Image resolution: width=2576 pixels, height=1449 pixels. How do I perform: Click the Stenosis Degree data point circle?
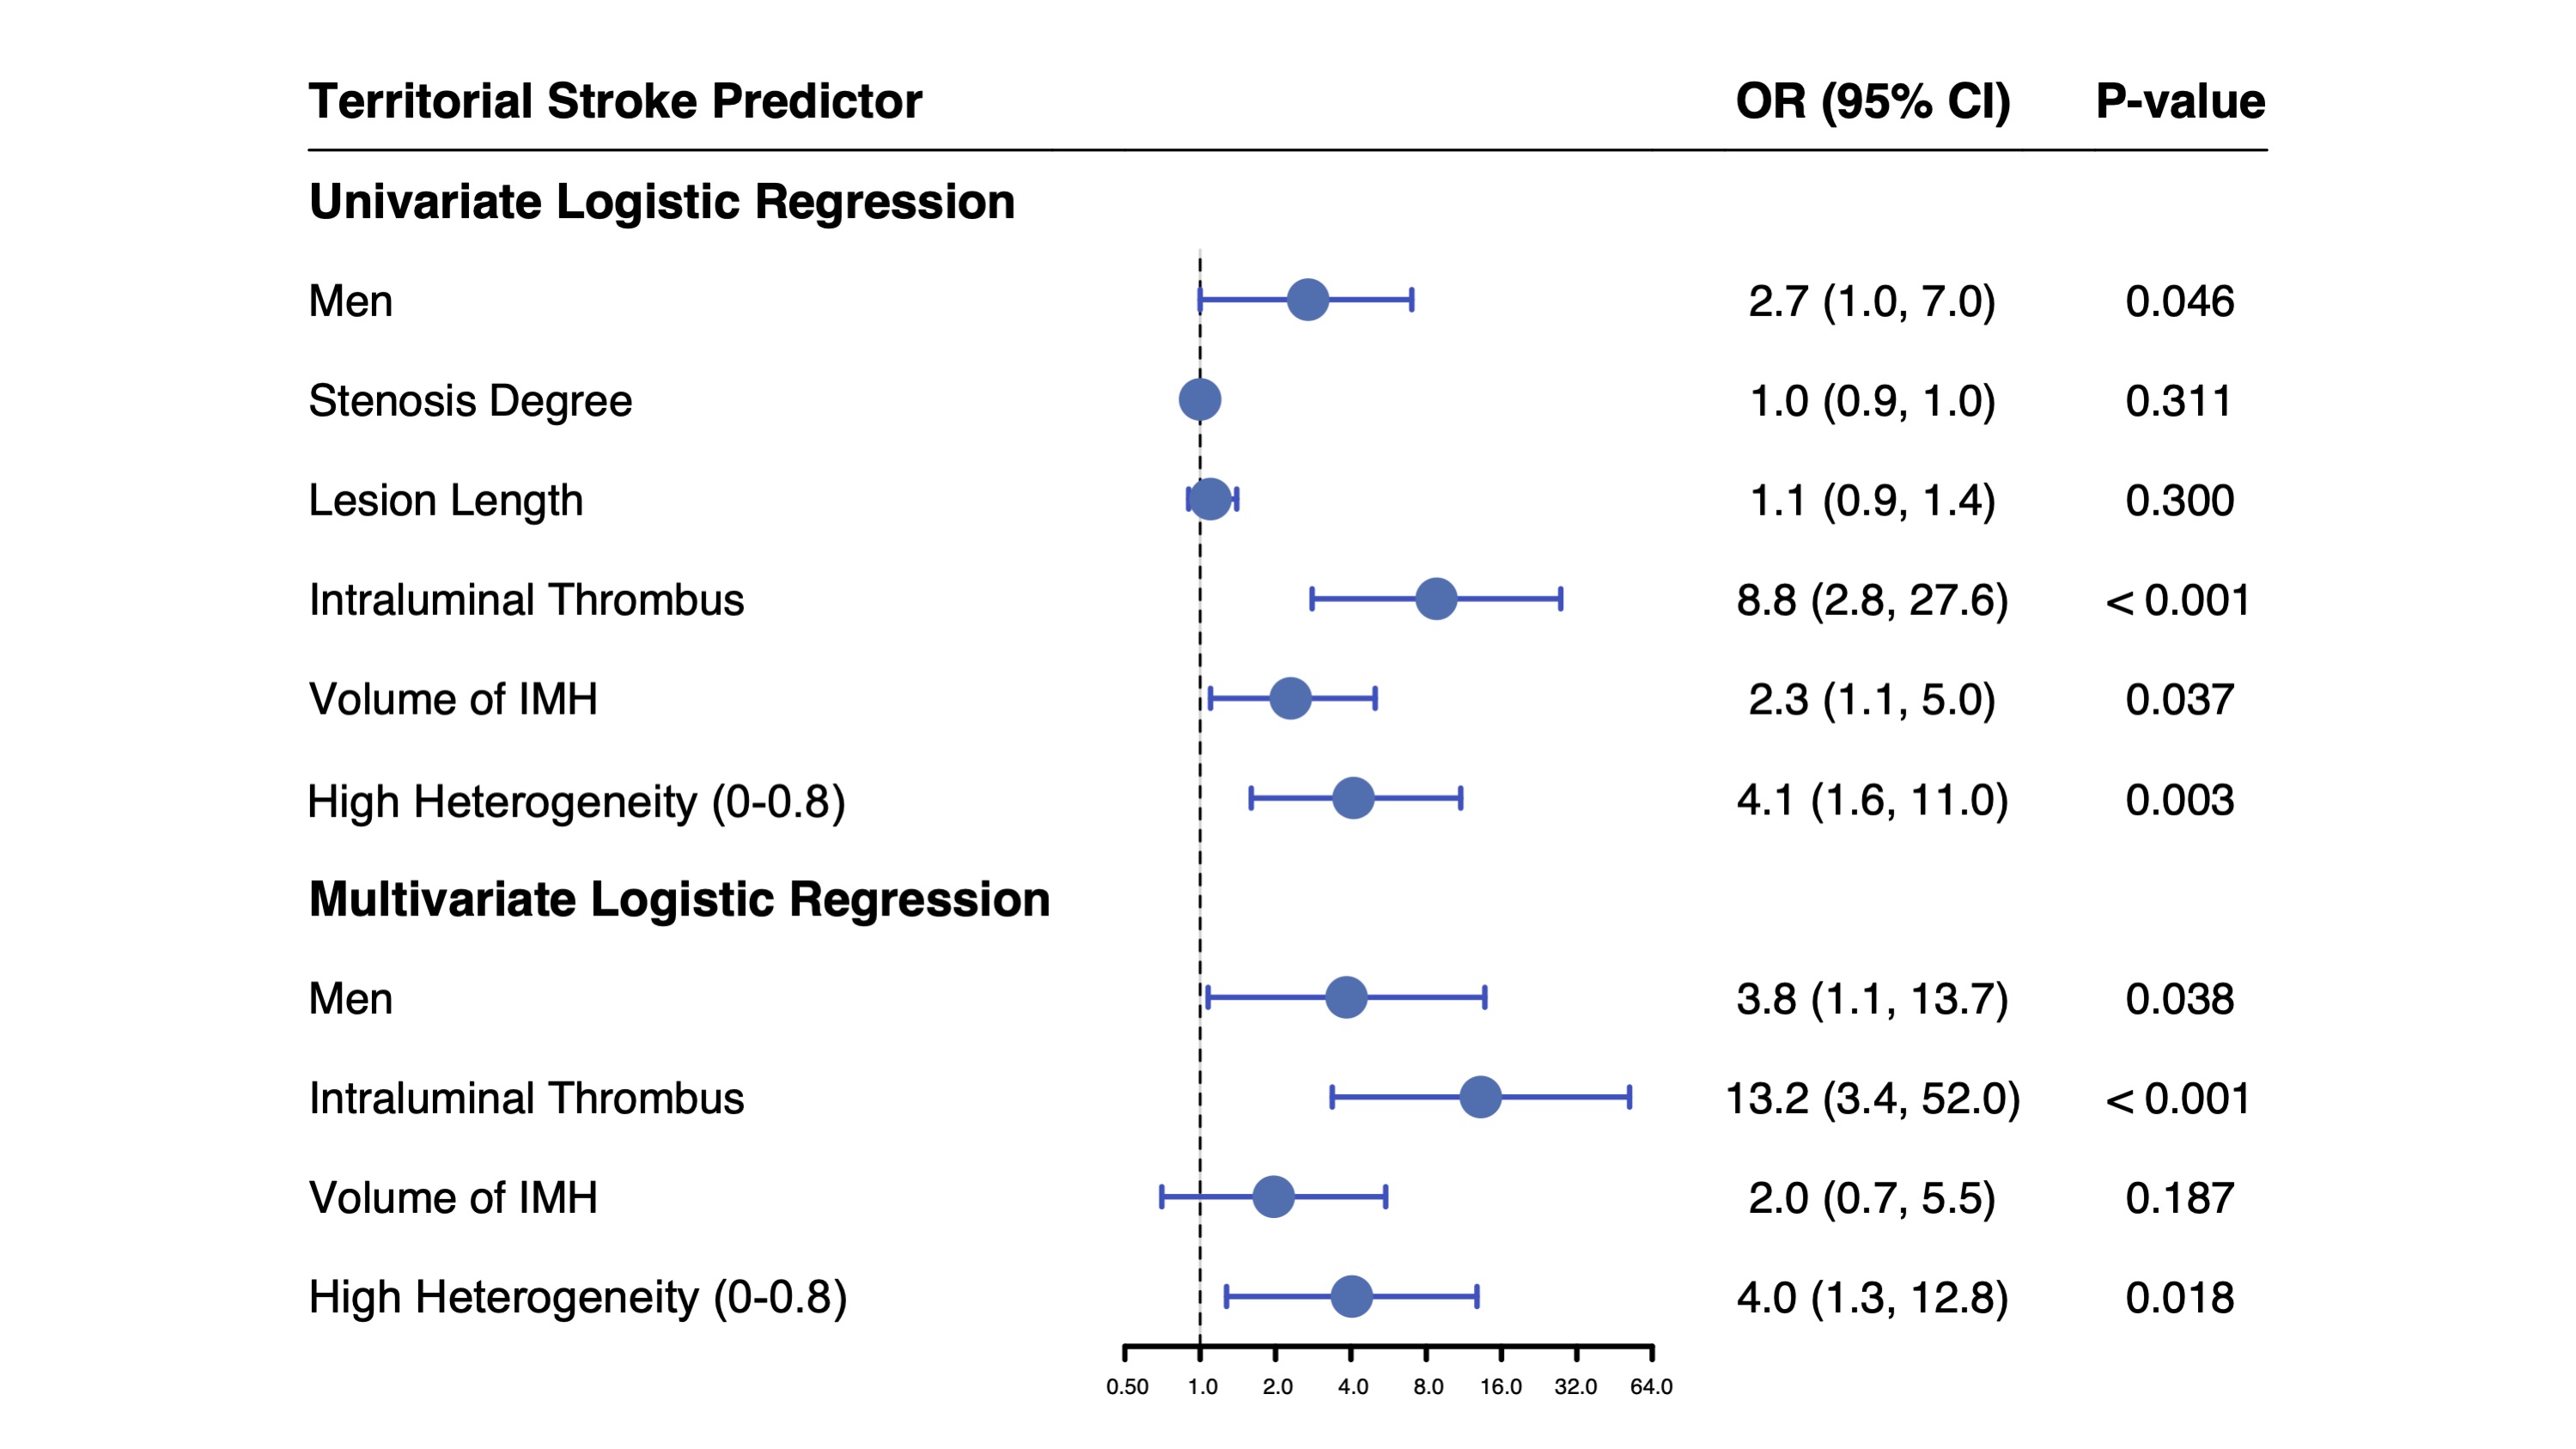point(1199,400)
